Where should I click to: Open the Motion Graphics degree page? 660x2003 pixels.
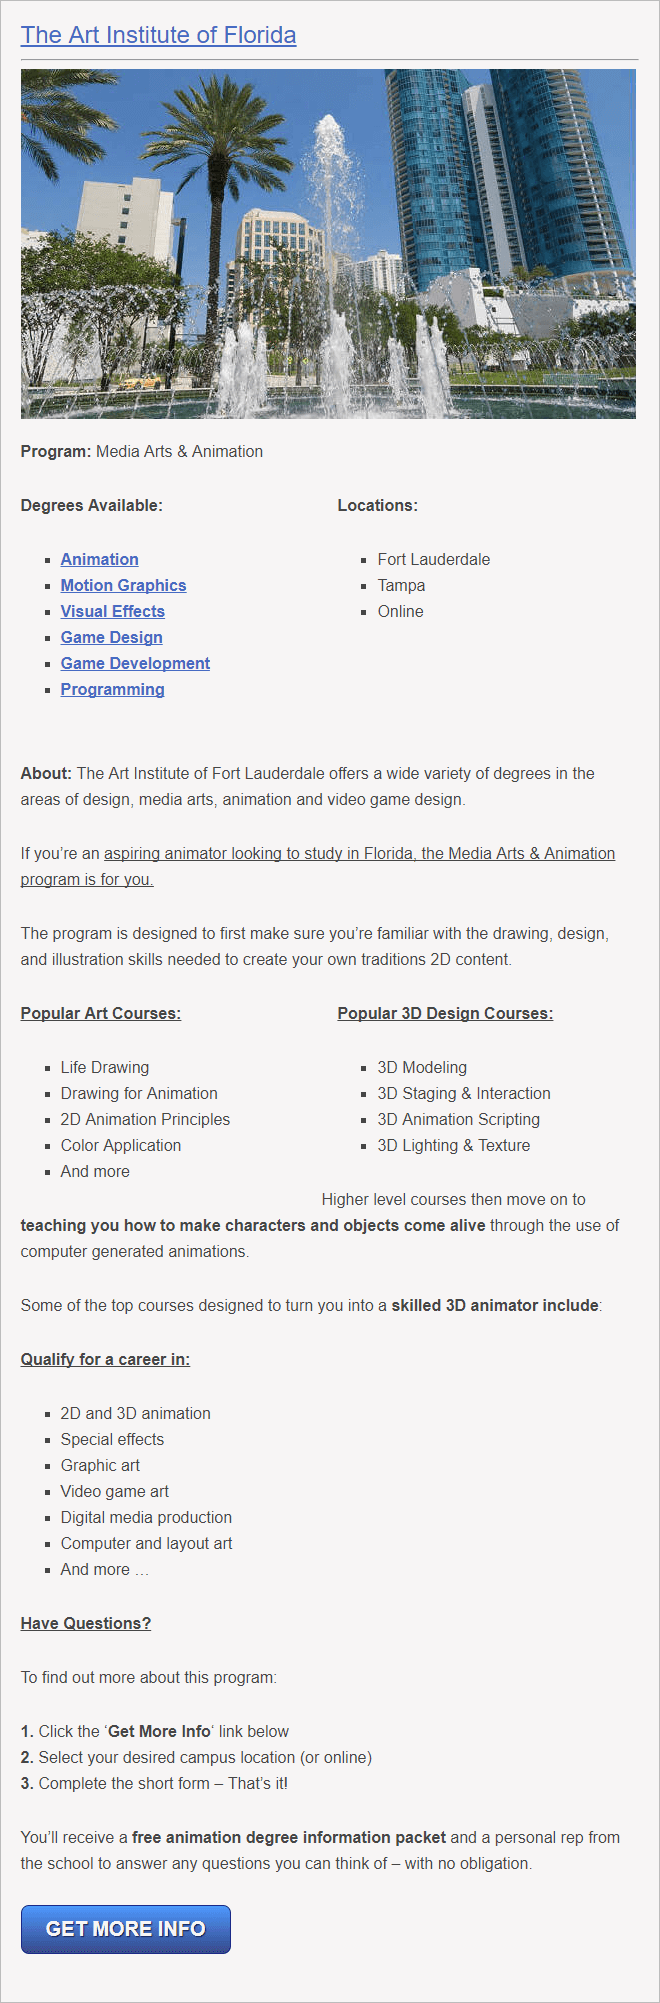[x=123, y=585]
